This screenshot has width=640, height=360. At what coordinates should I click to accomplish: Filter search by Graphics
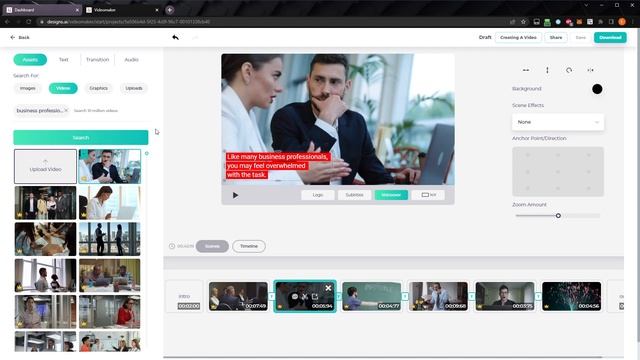click(98, 88)
